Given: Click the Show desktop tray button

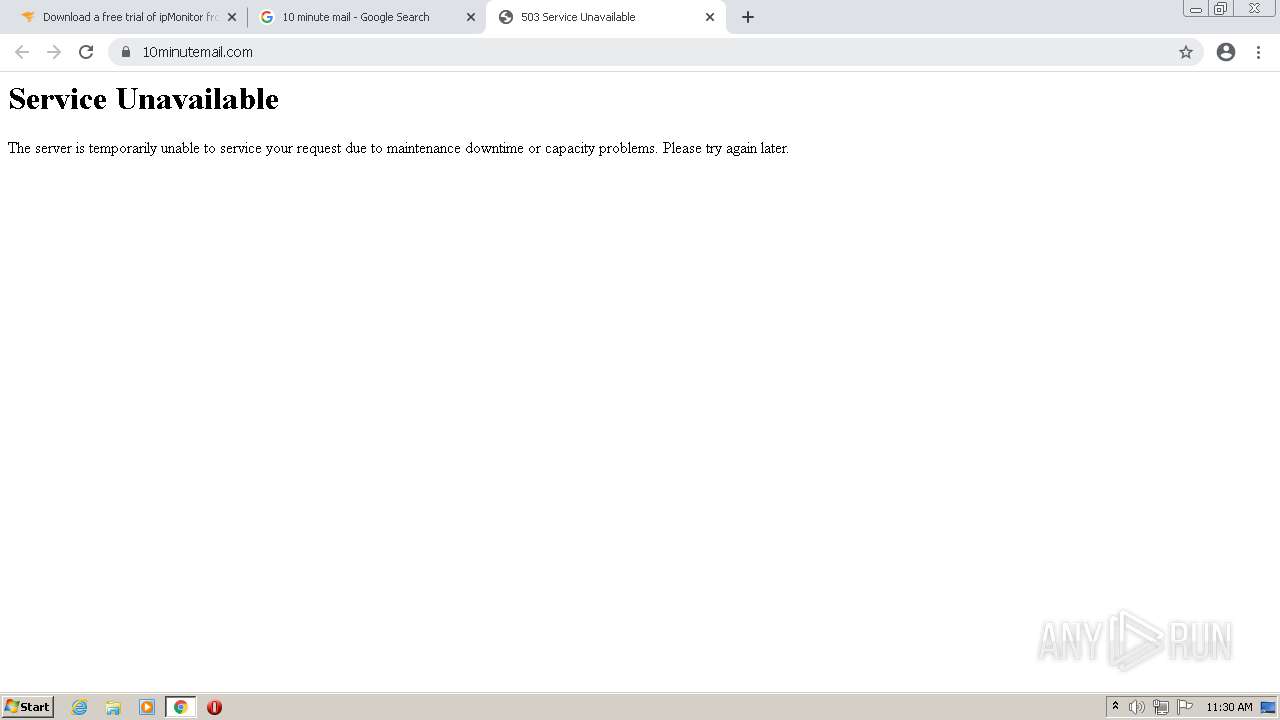Looking at the screenshot, I should (1268, 707).
